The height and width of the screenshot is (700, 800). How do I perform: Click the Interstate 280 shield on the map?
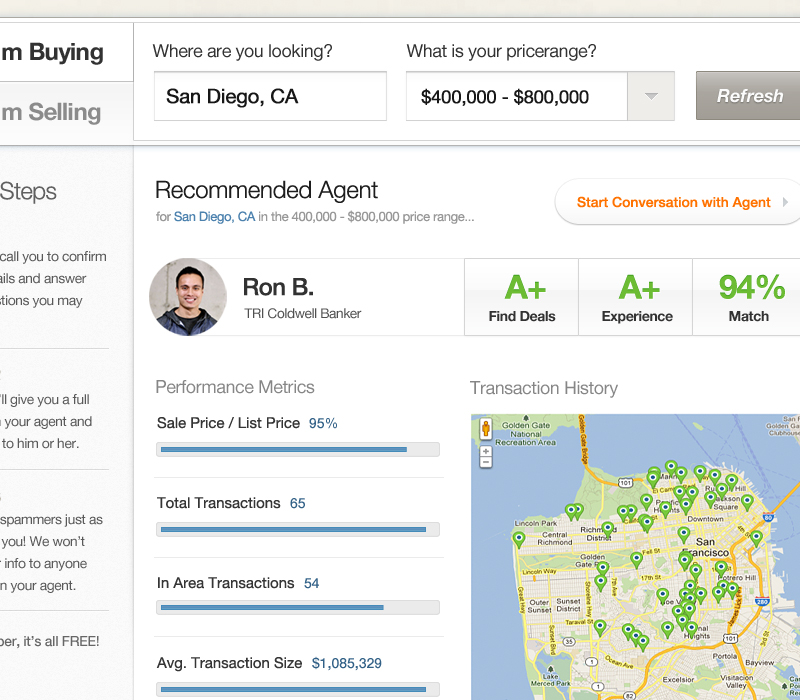click(762, 602)
